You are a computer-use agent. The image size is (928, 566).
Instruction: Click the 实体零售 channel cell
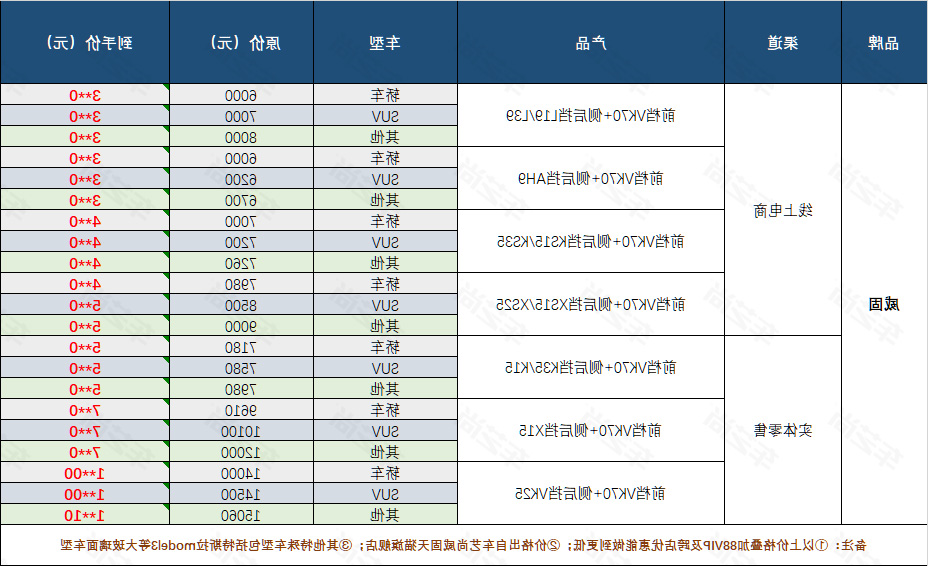pos(783,430)
